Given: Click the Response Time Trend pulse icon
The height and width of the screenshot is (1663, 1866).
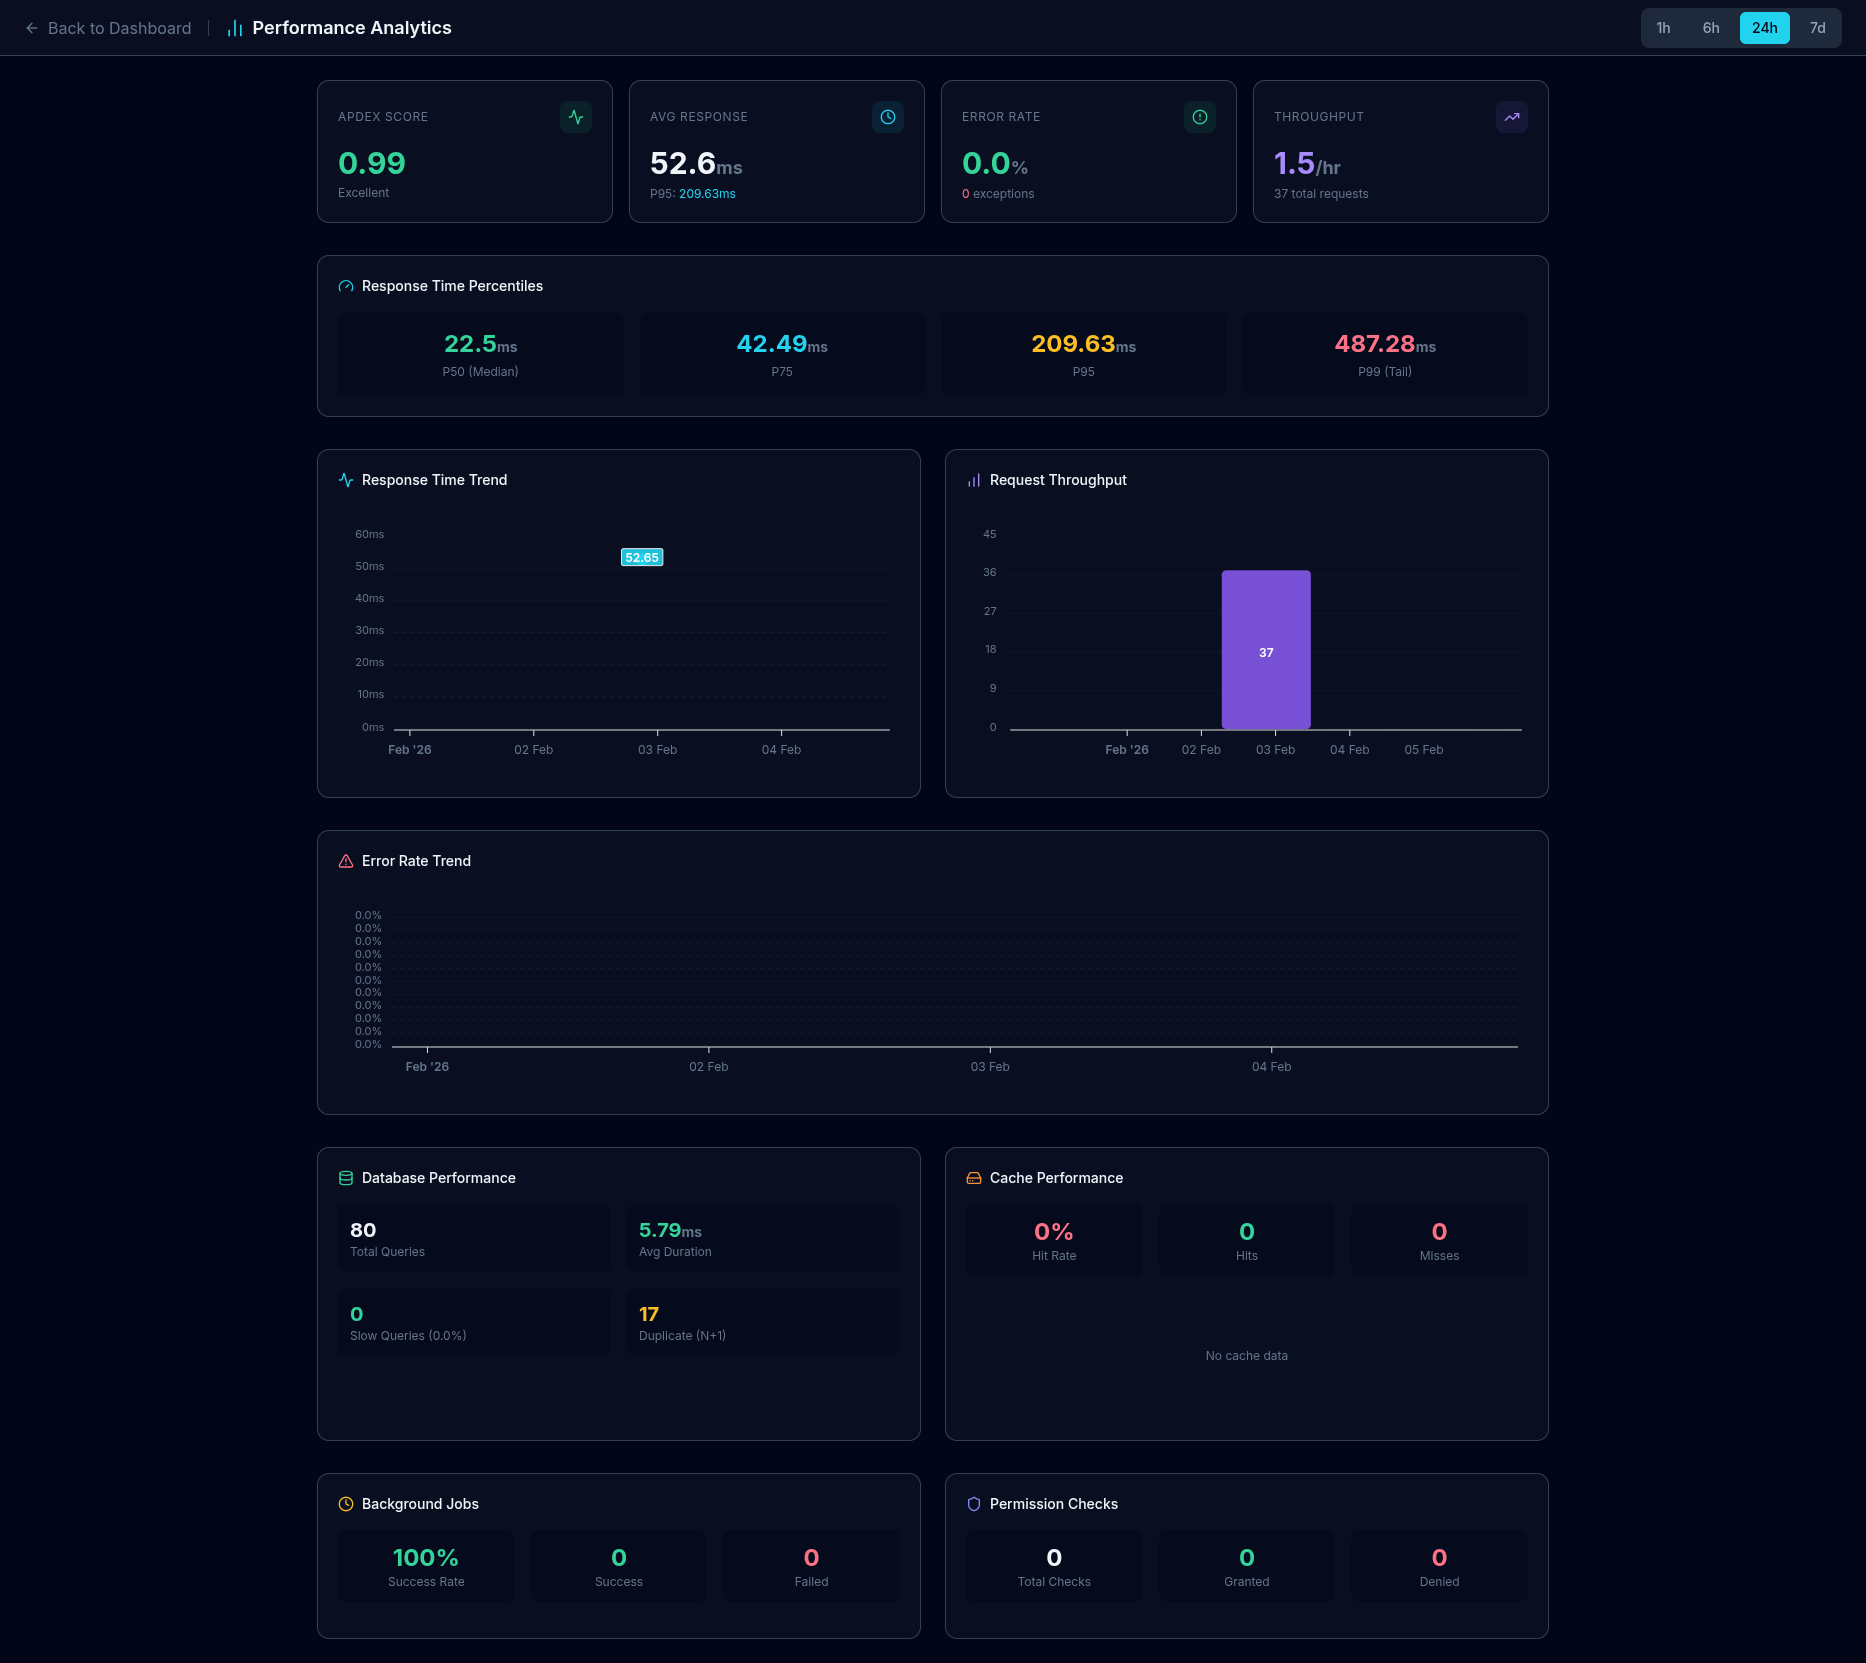Looking at the screenshot, I should [x=346, y=480].
